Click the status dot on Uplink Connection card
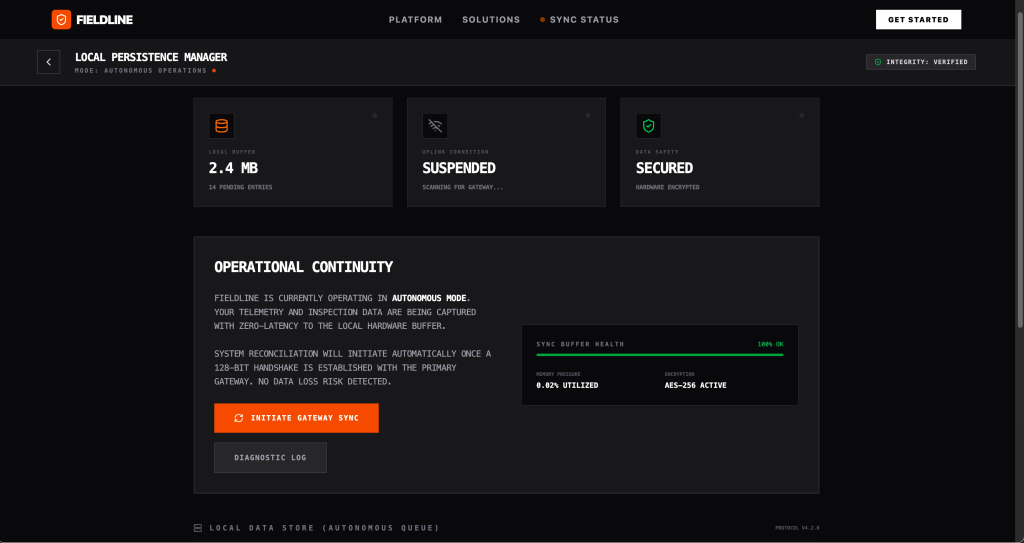Screen dimensions: 1024x543 coord(588,116)
